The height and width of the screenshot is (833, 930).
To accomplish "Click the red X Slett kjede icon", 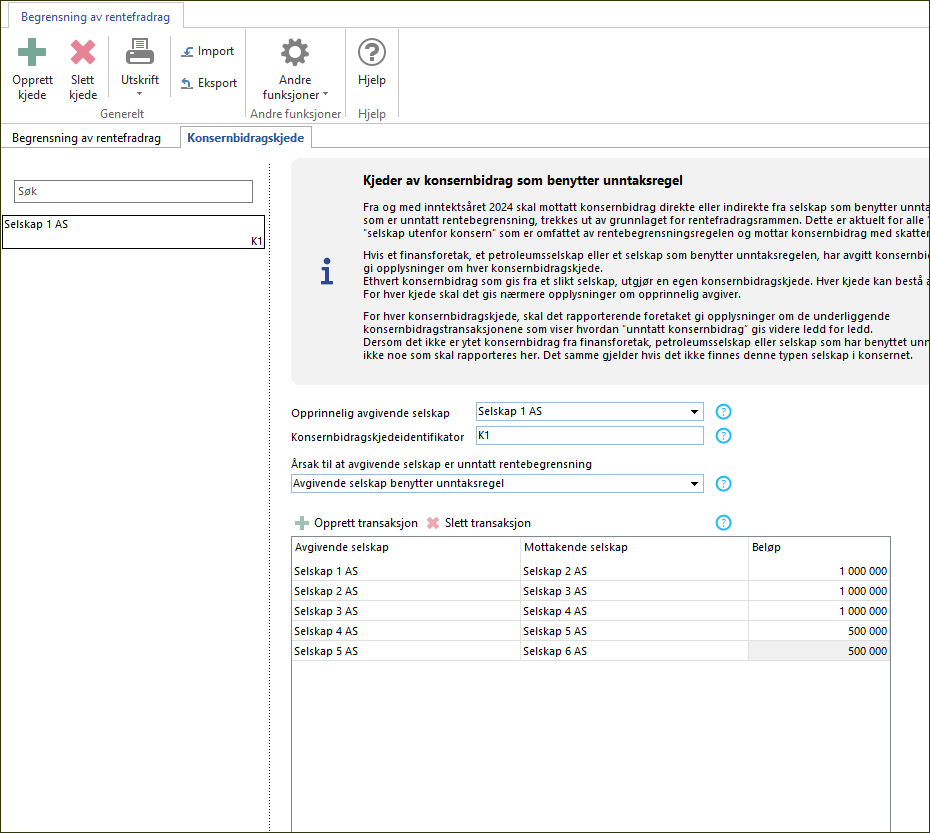I will (82, 52).
